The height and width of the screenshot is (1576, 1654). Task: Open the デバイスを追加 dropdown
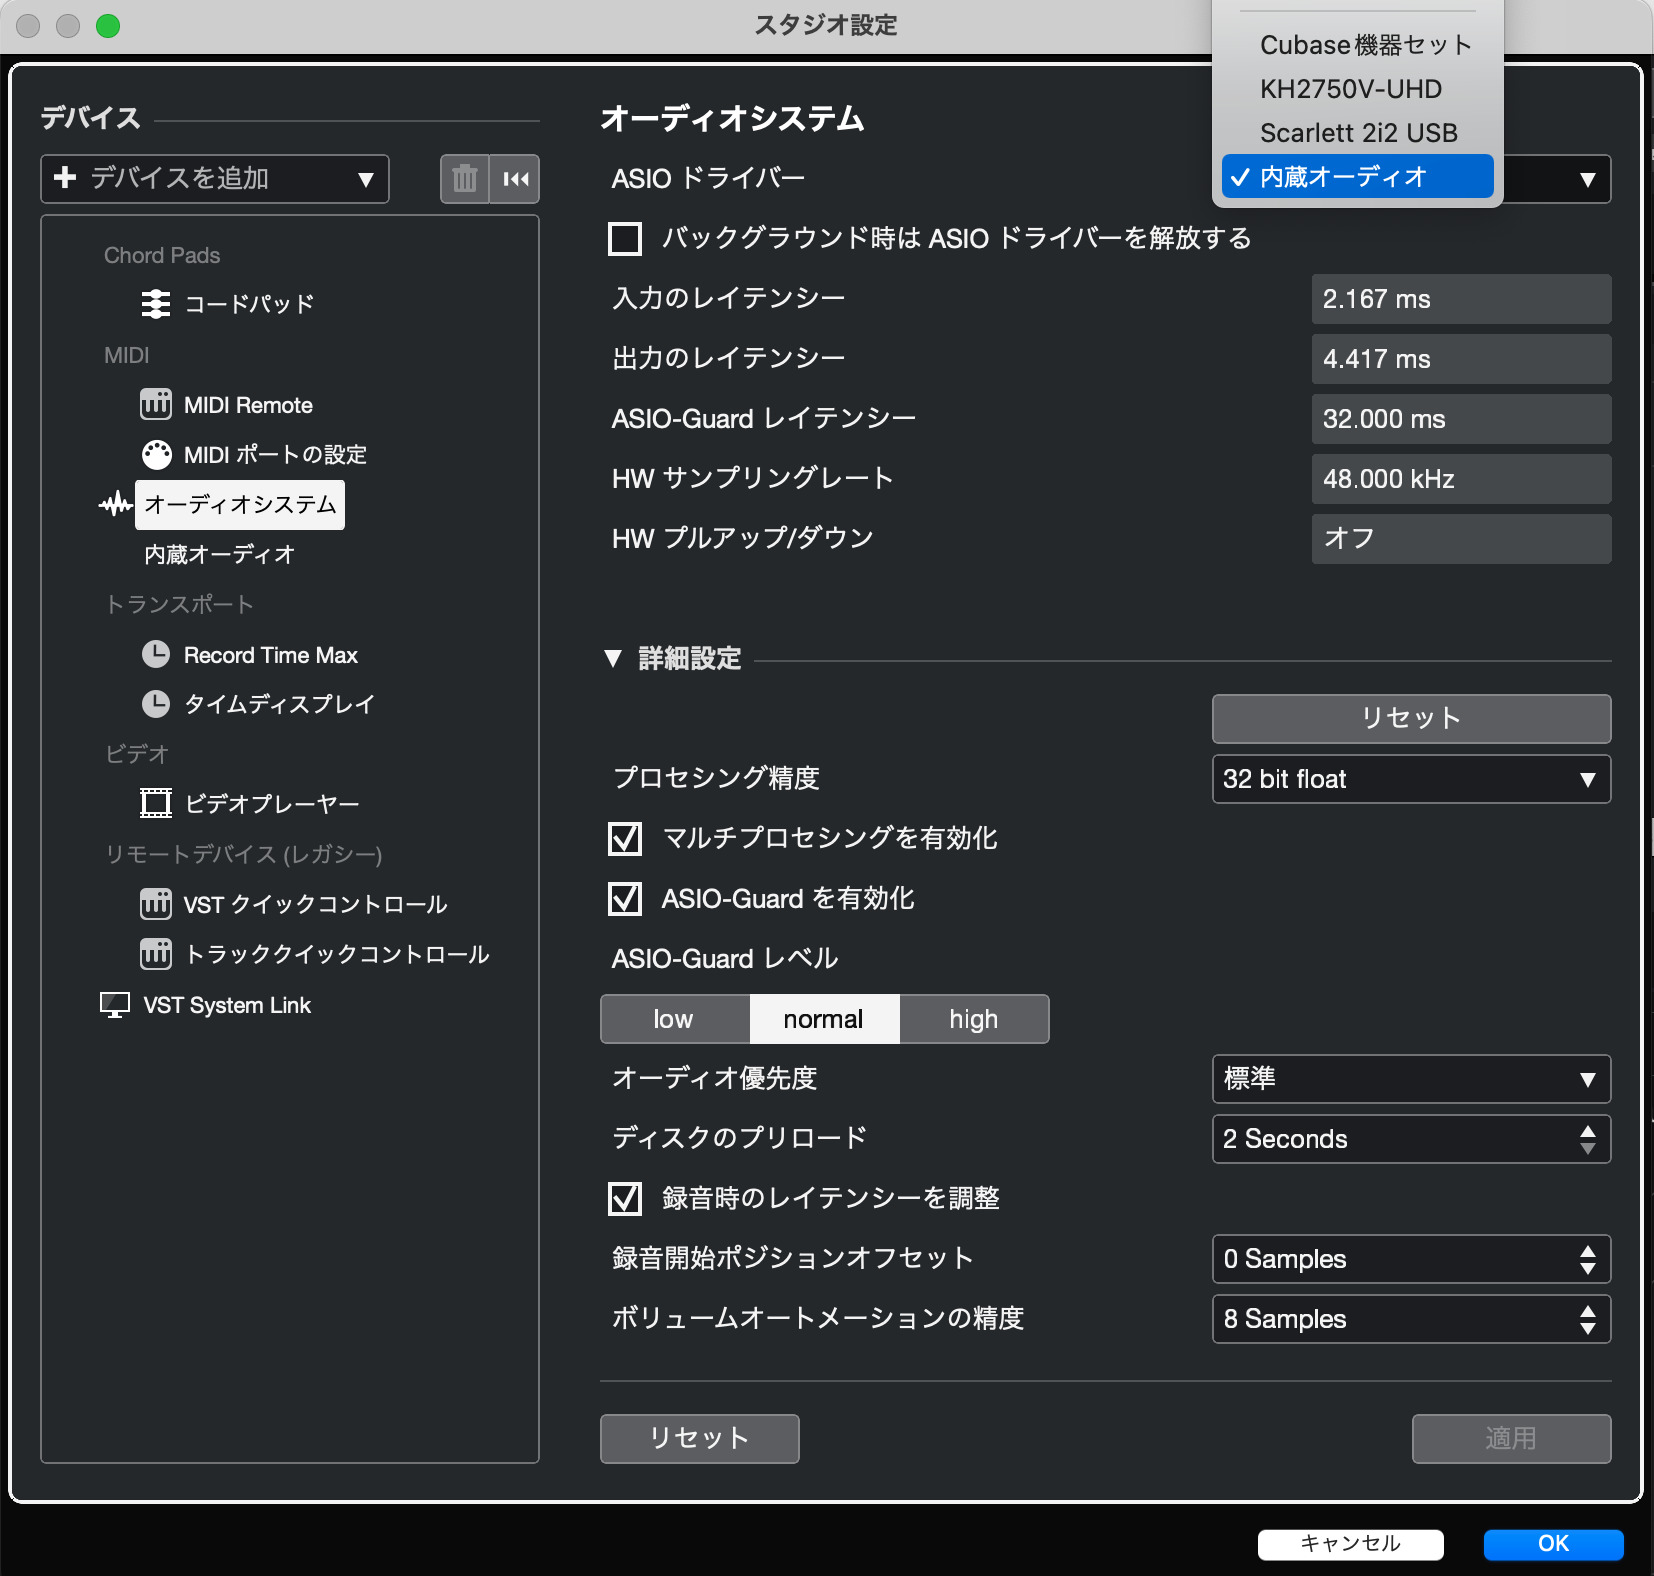click(215, 179)
